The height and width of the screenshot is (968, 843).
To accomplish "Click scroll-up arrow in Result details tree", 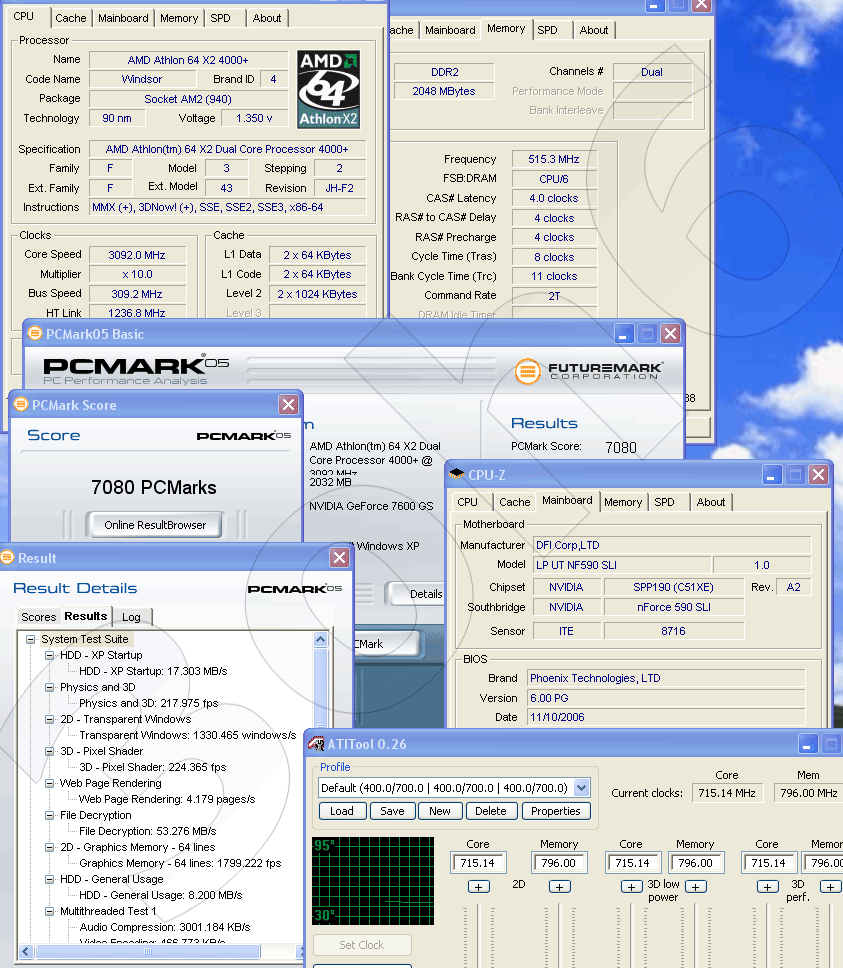I will click(x=320, y=640).
